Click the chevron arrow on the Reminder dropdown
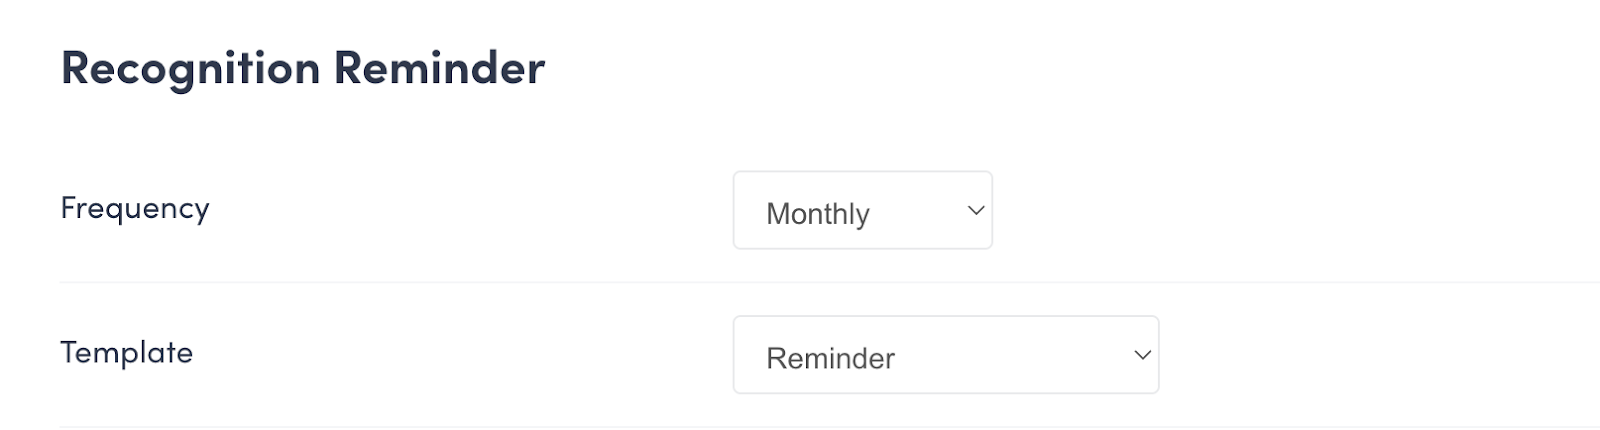 tap(1142, 355)
